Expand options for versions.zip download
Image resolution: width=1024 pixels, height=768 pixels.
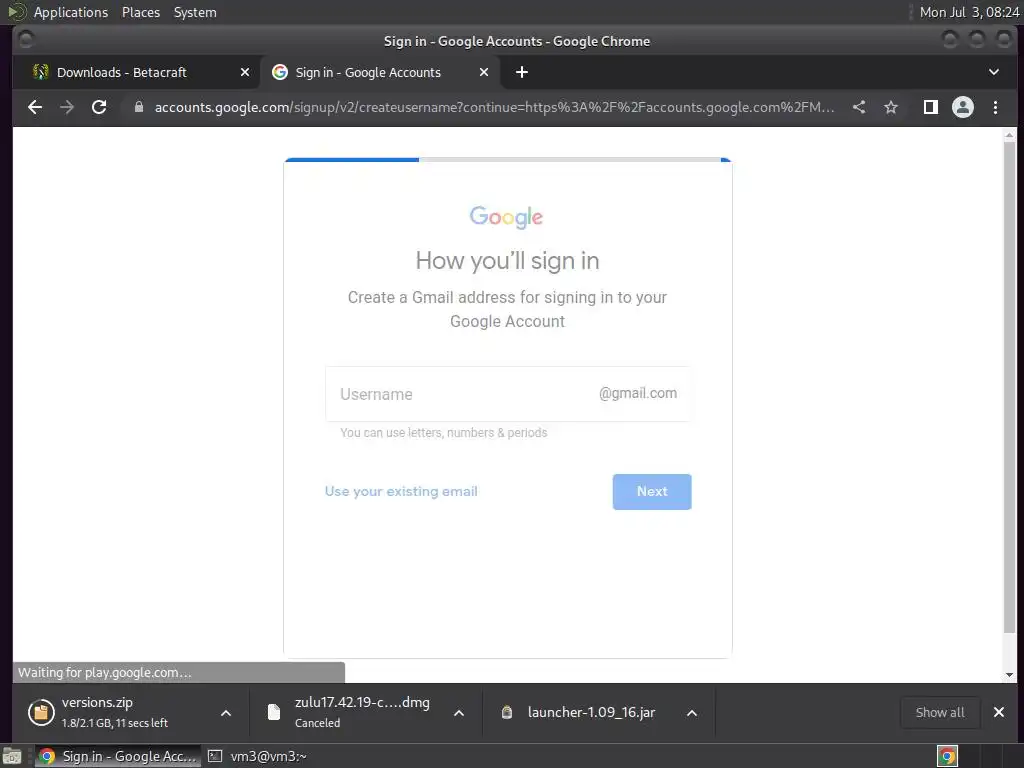tap(226, 713)
